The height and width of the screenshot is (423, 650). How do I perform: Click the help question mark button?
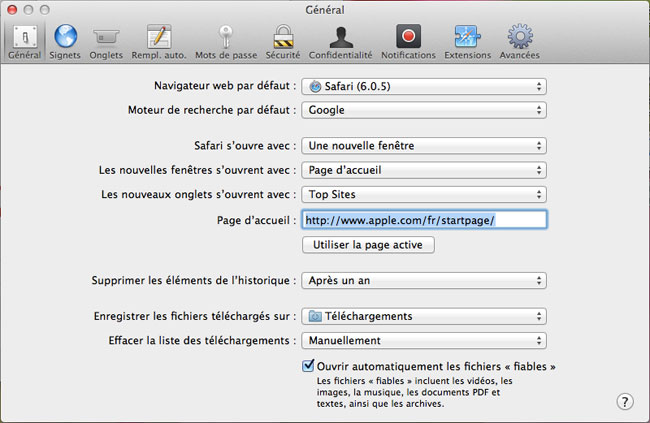pos(625,401)
